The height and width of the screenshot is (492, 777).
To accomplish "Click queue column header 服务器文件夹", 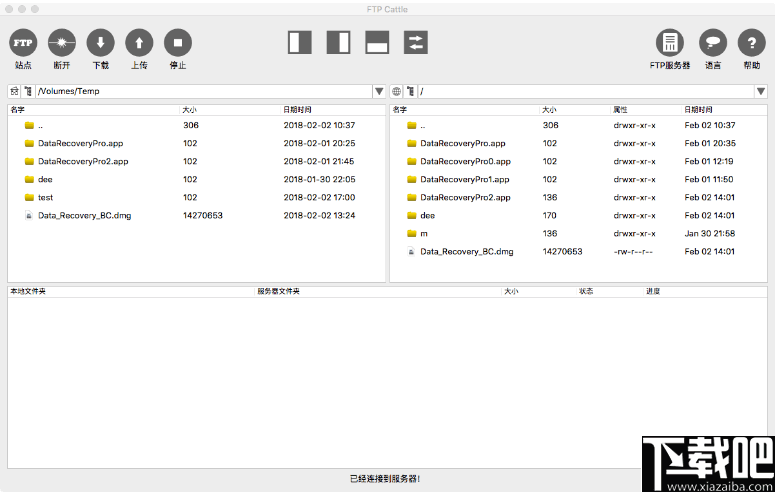I will [378, 291].
